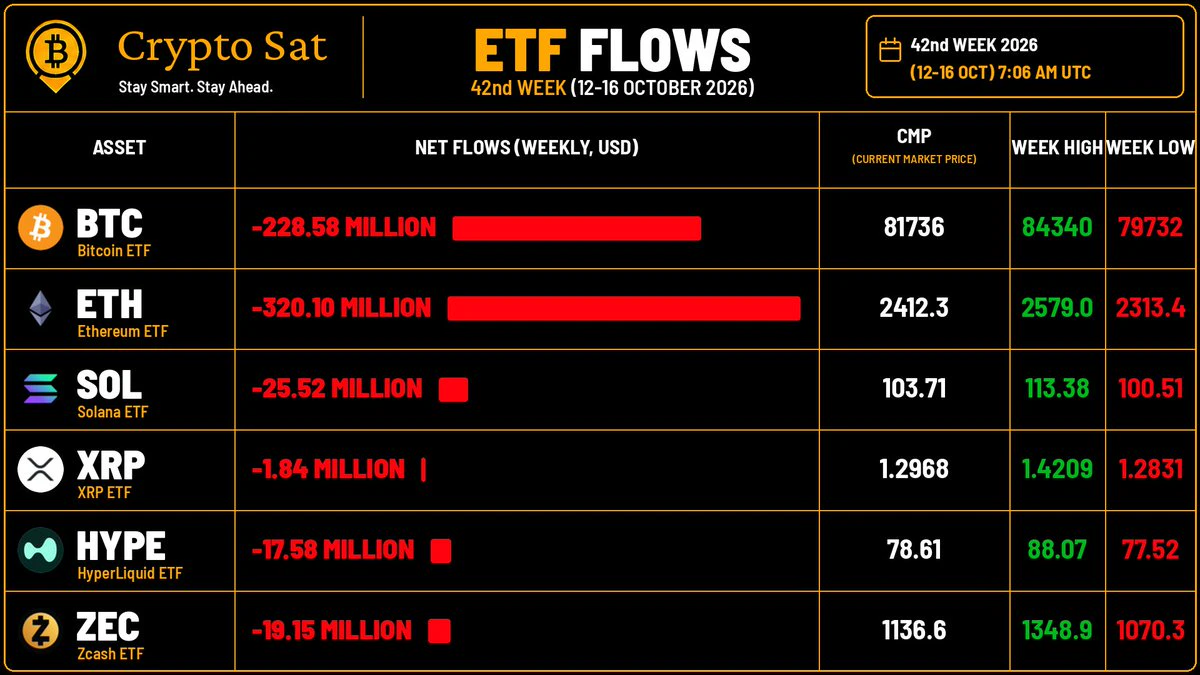The height and width of the screenshot is (675, 1200).
Task: Click the calendar icon beside 42nd WEEK
Action: click(x=889, y=50)
